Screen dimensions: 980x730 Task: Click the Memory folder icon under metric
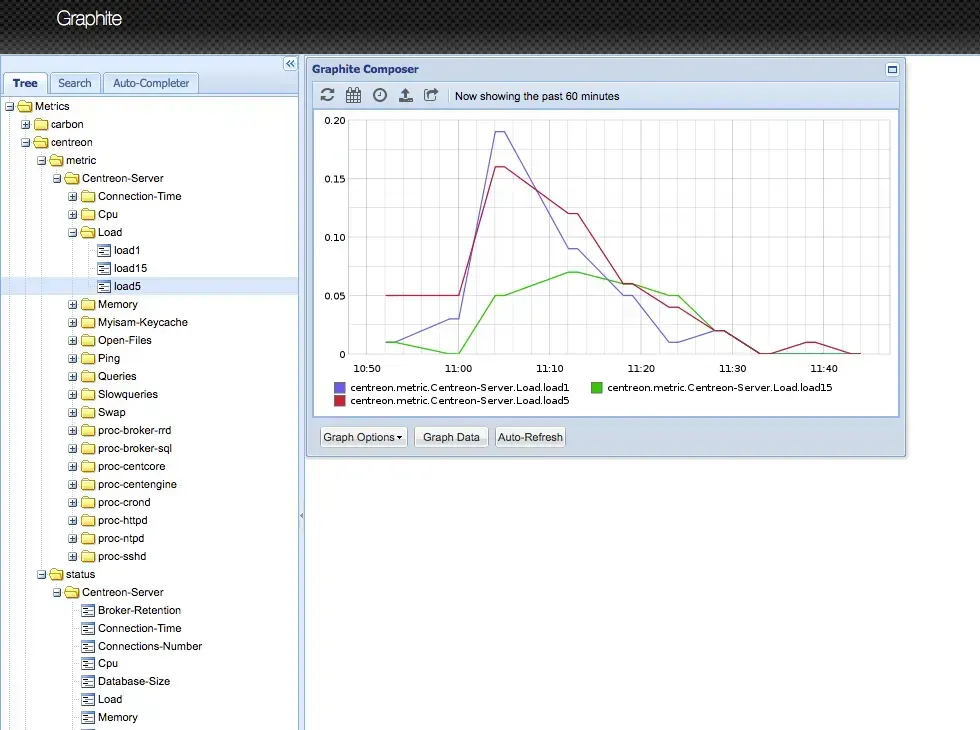(88, 304)
